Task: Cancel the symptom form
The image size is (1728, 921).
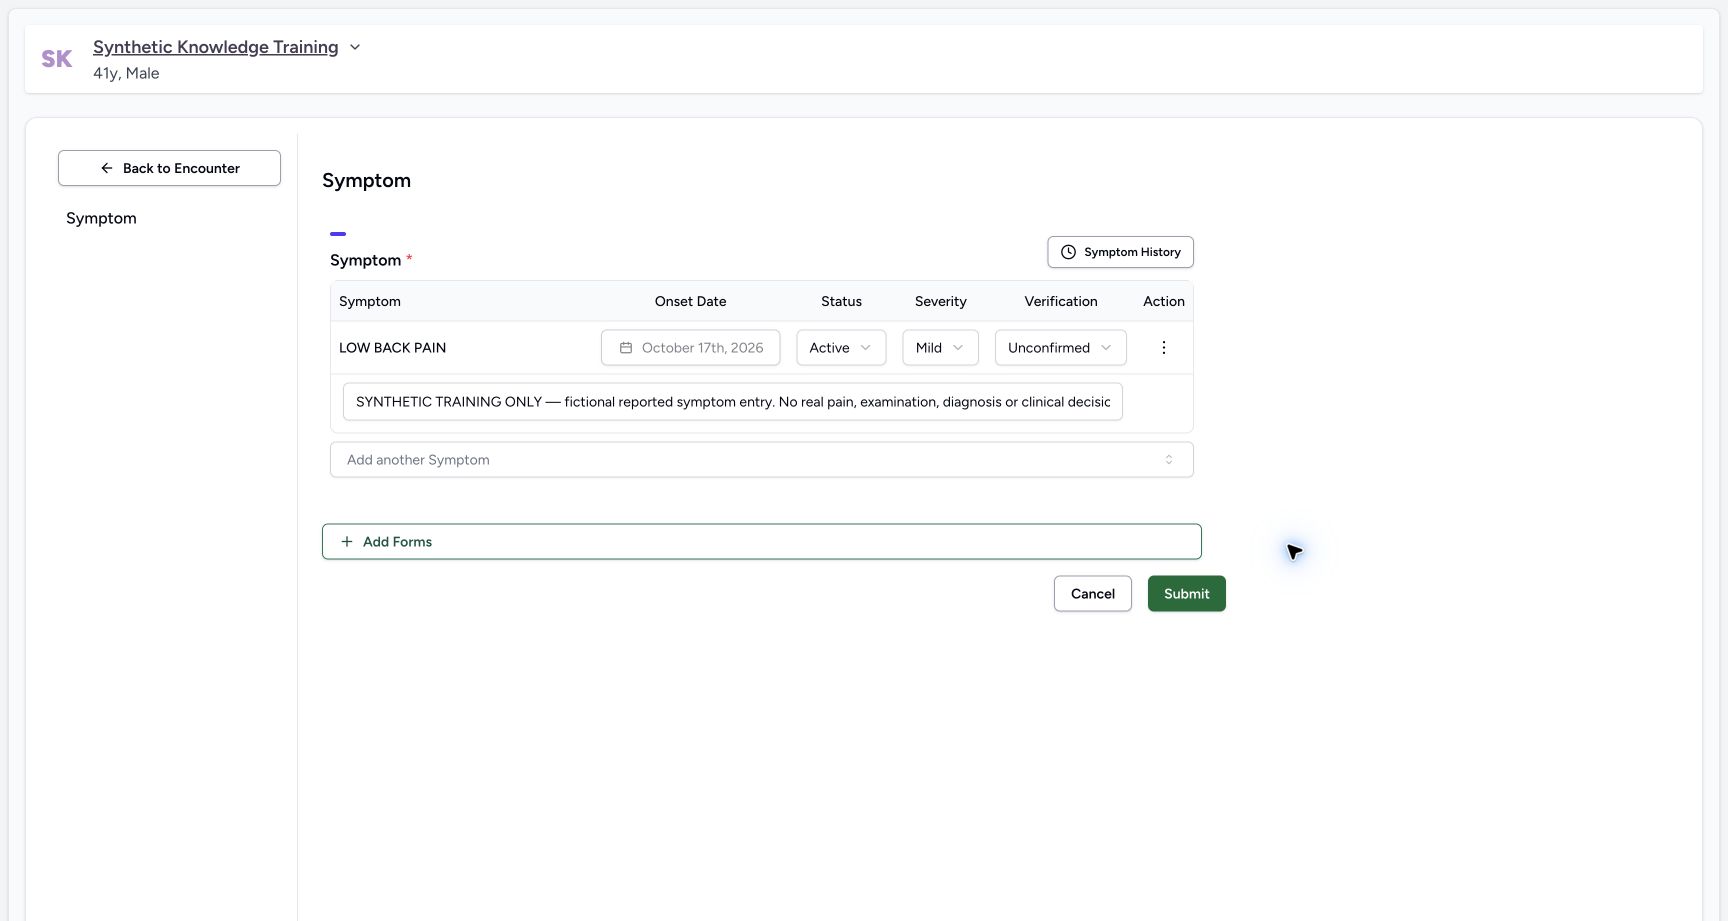Action: coord(1093,594)
